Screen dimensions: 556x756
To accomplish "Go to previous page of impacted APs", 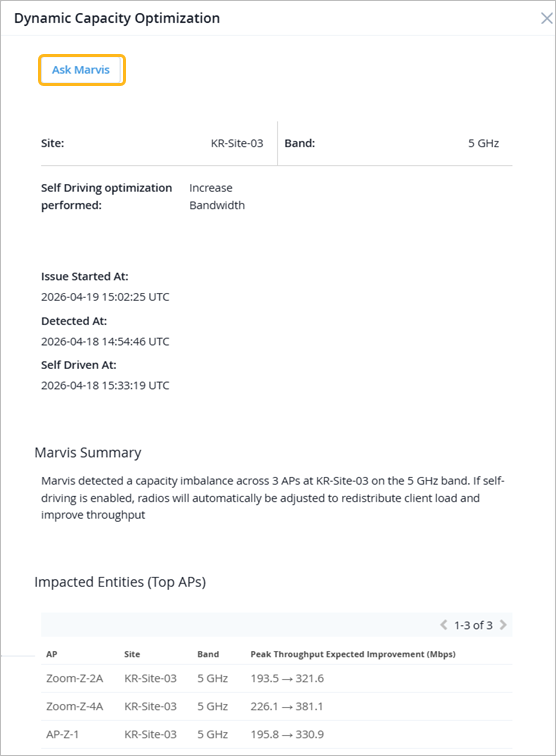I will pos(444,625).
